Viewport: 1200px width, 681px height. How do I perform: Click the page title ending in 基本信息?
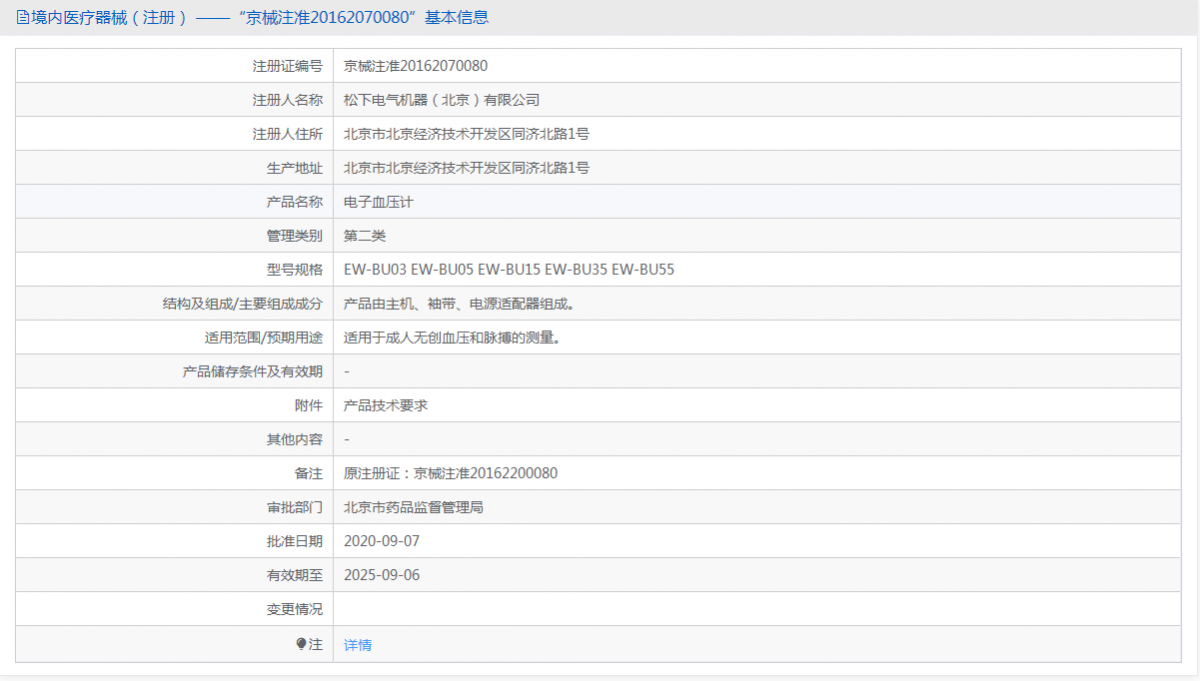coord(260,18)
